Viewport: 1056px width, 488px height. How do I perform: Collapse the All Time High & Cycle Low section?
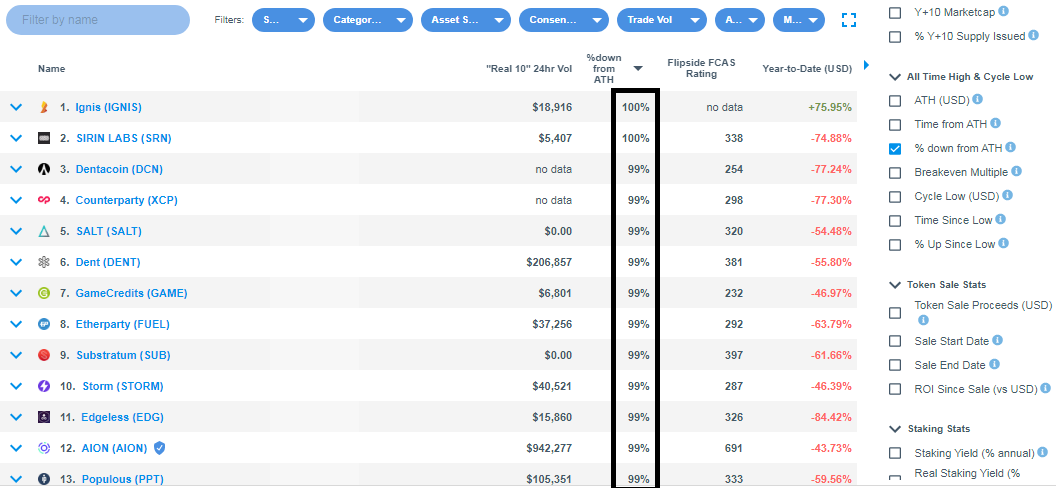895,77
